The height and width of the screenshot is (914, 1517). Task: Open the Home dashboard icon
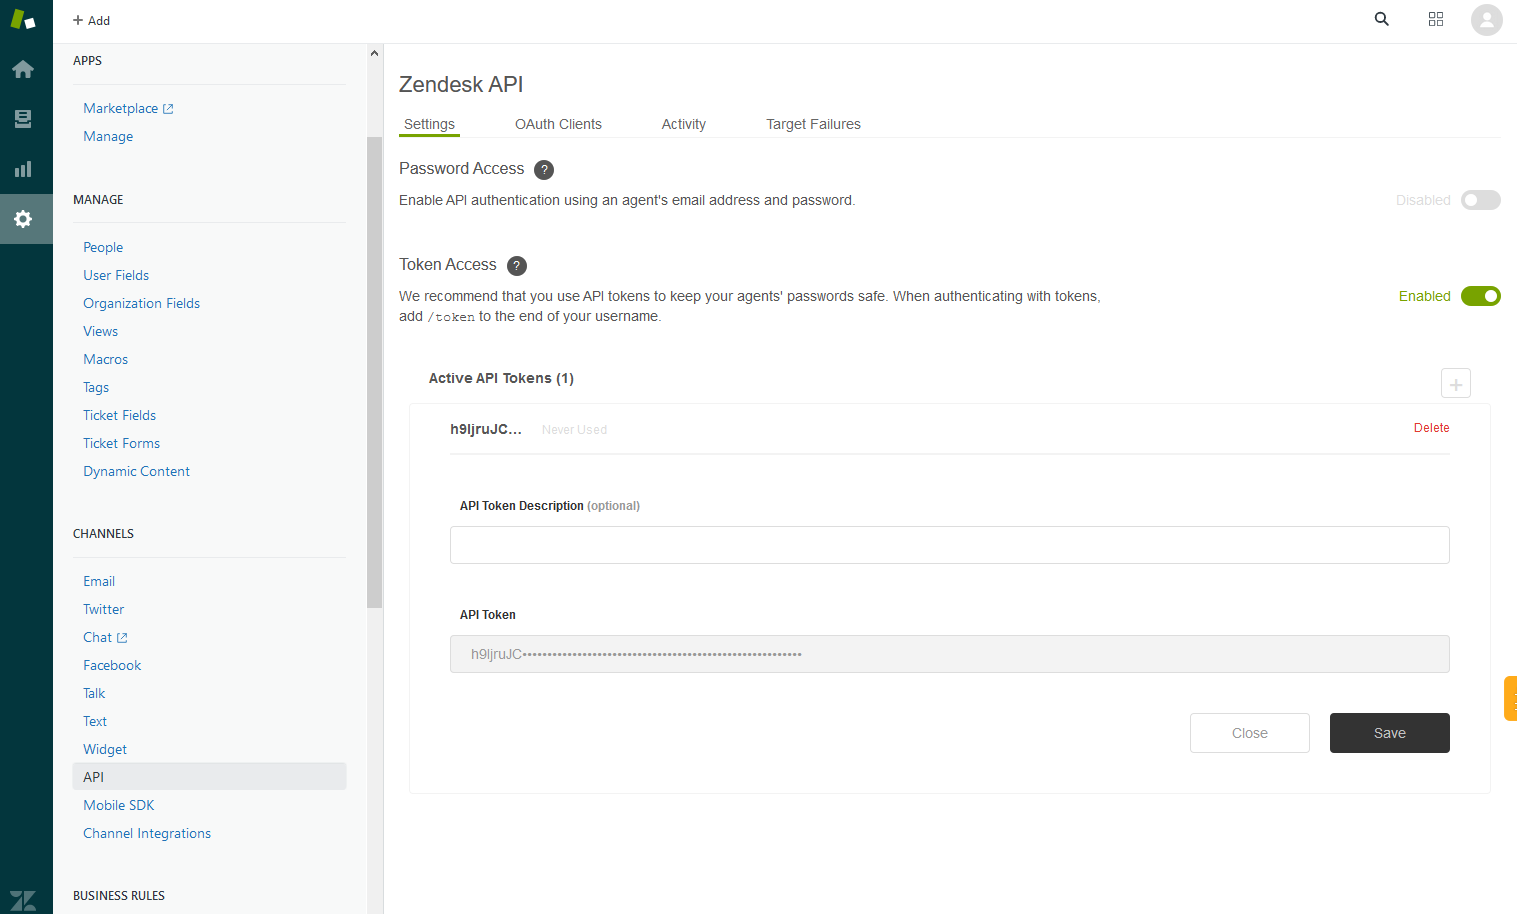(x=23, y=69)
